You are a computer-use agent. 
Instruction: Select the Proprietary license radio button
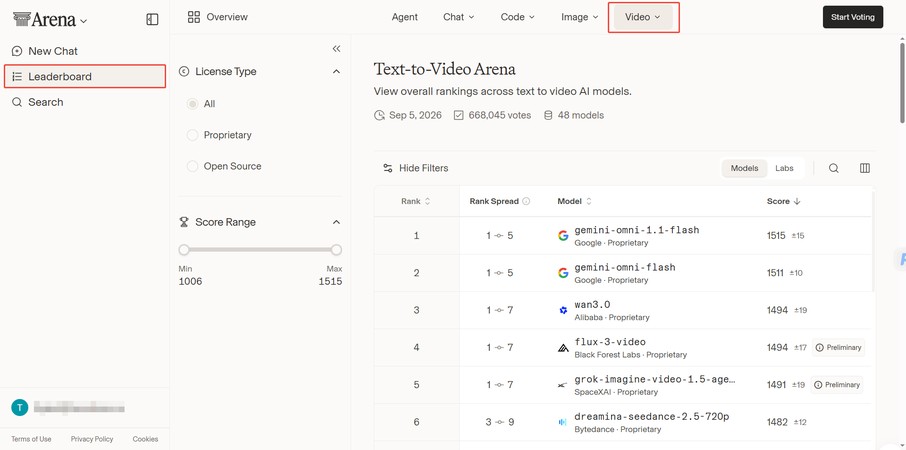coord(192,135)
